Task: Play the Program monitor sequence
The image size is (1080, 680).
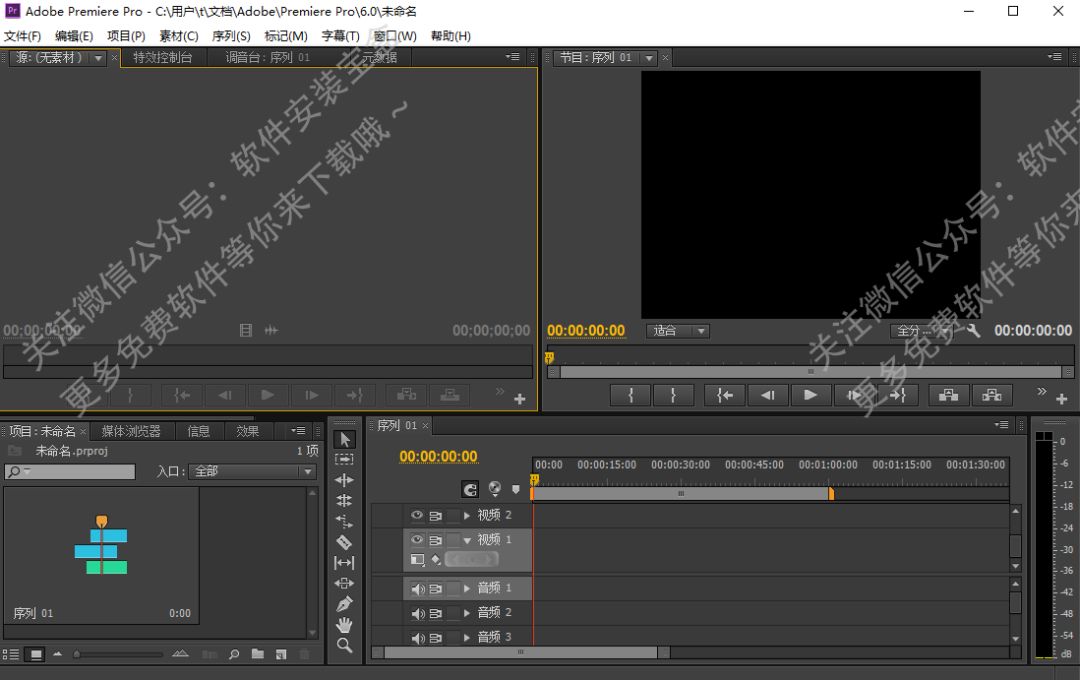Action: 811,395
